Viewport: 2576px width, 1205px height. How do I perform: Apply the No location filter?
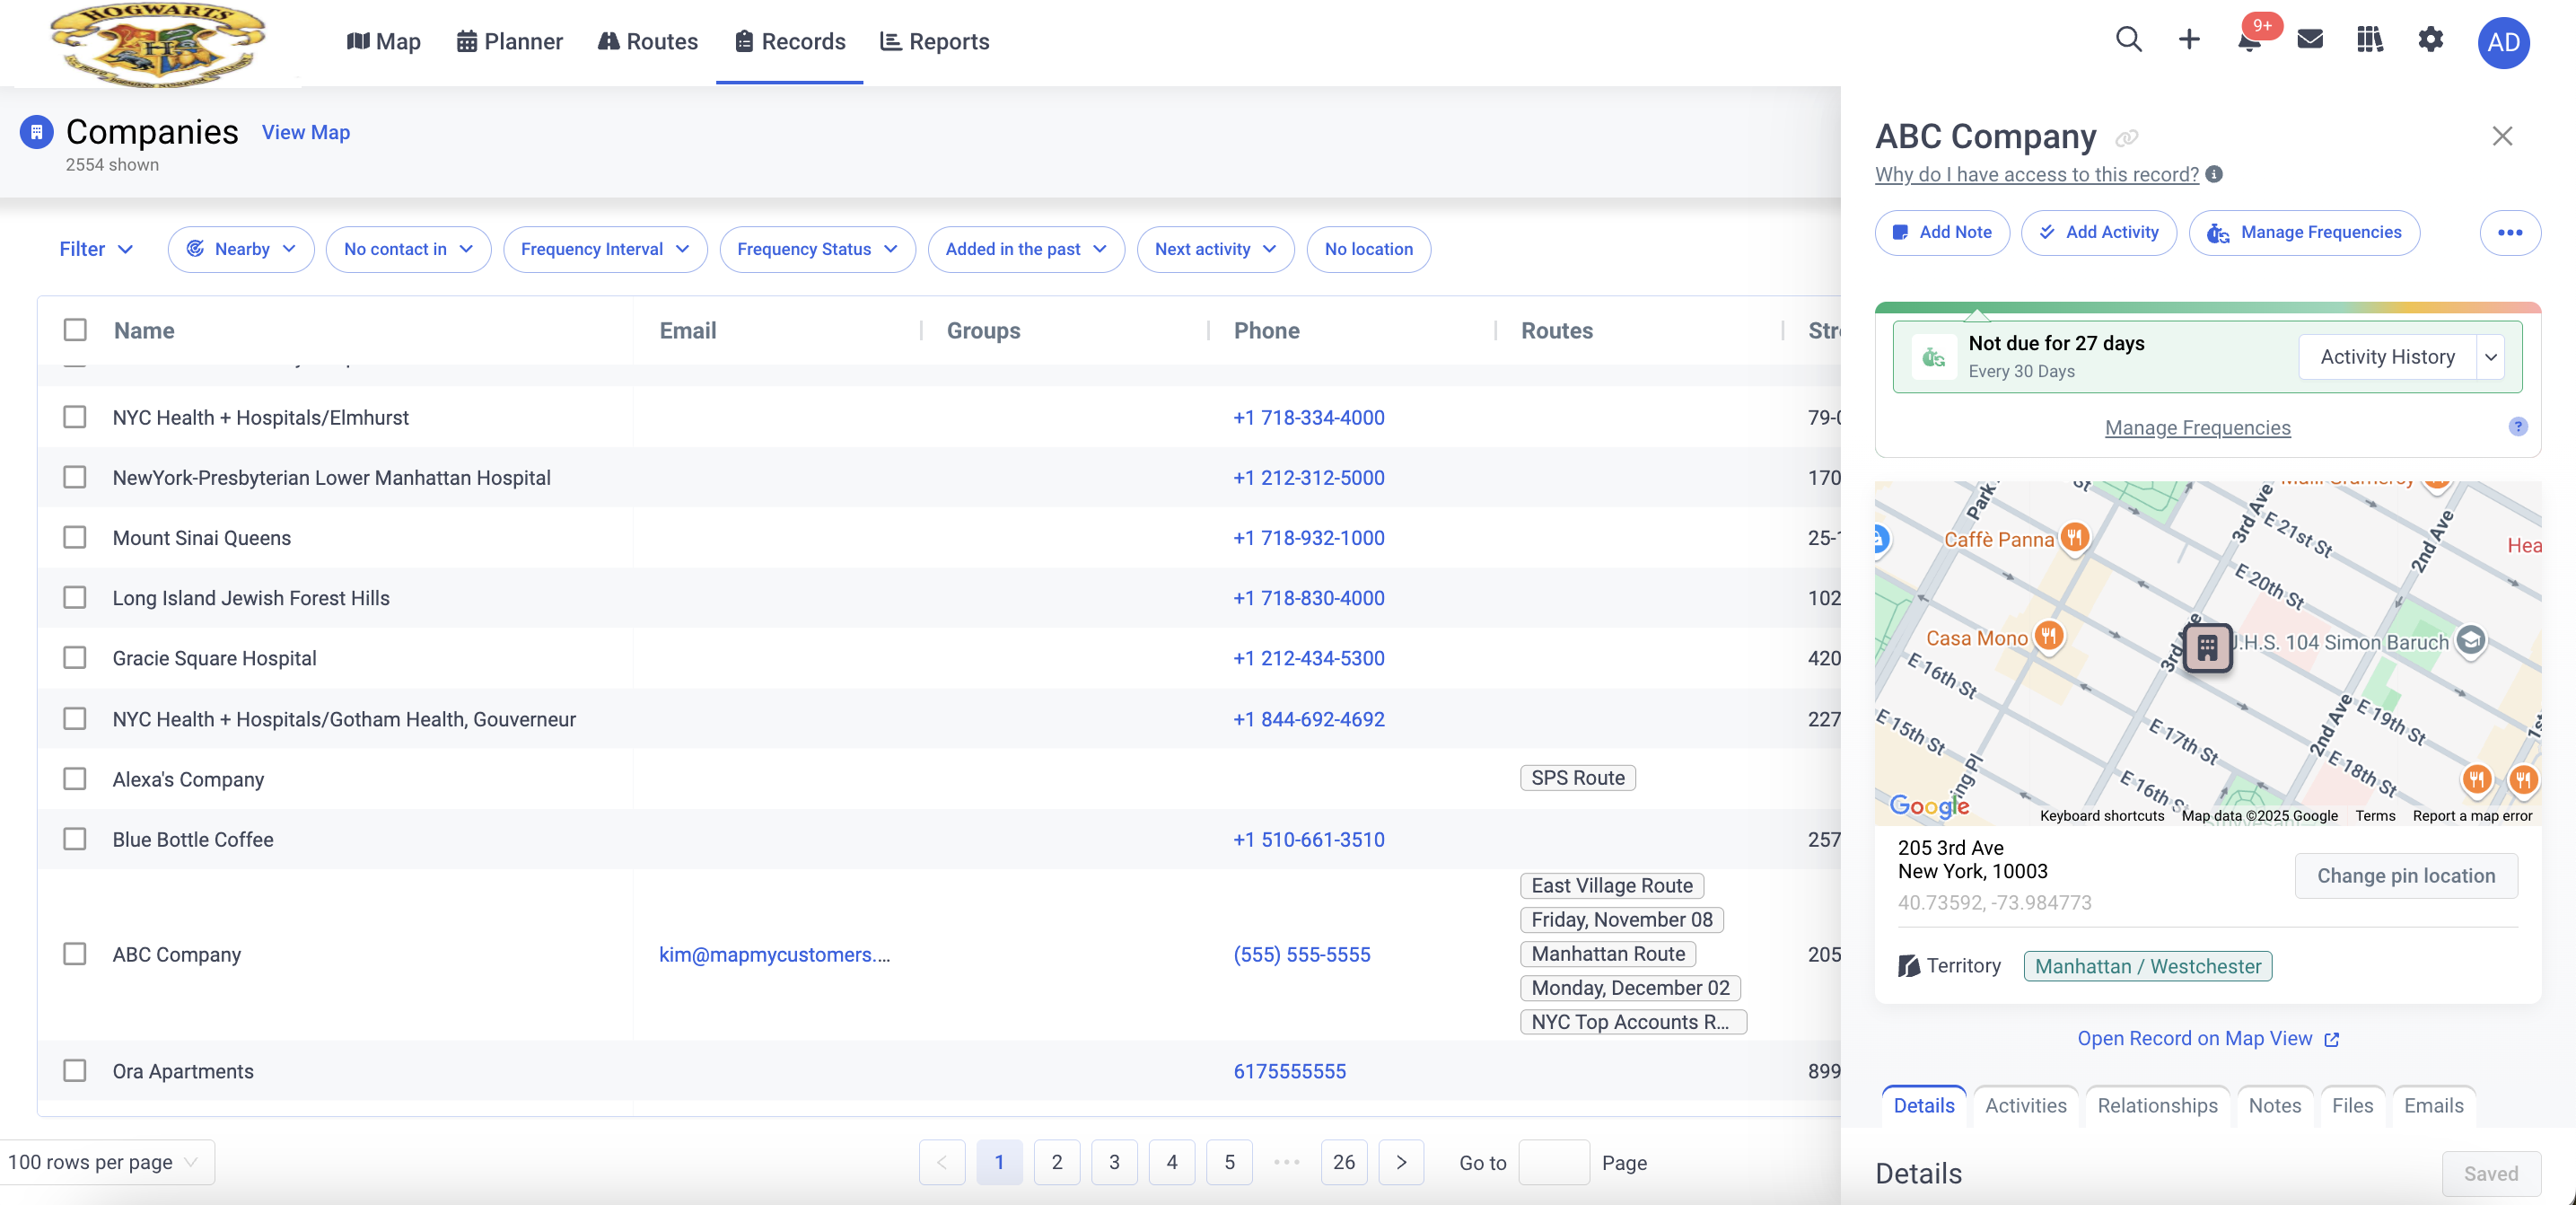[x=1368, y=249]
